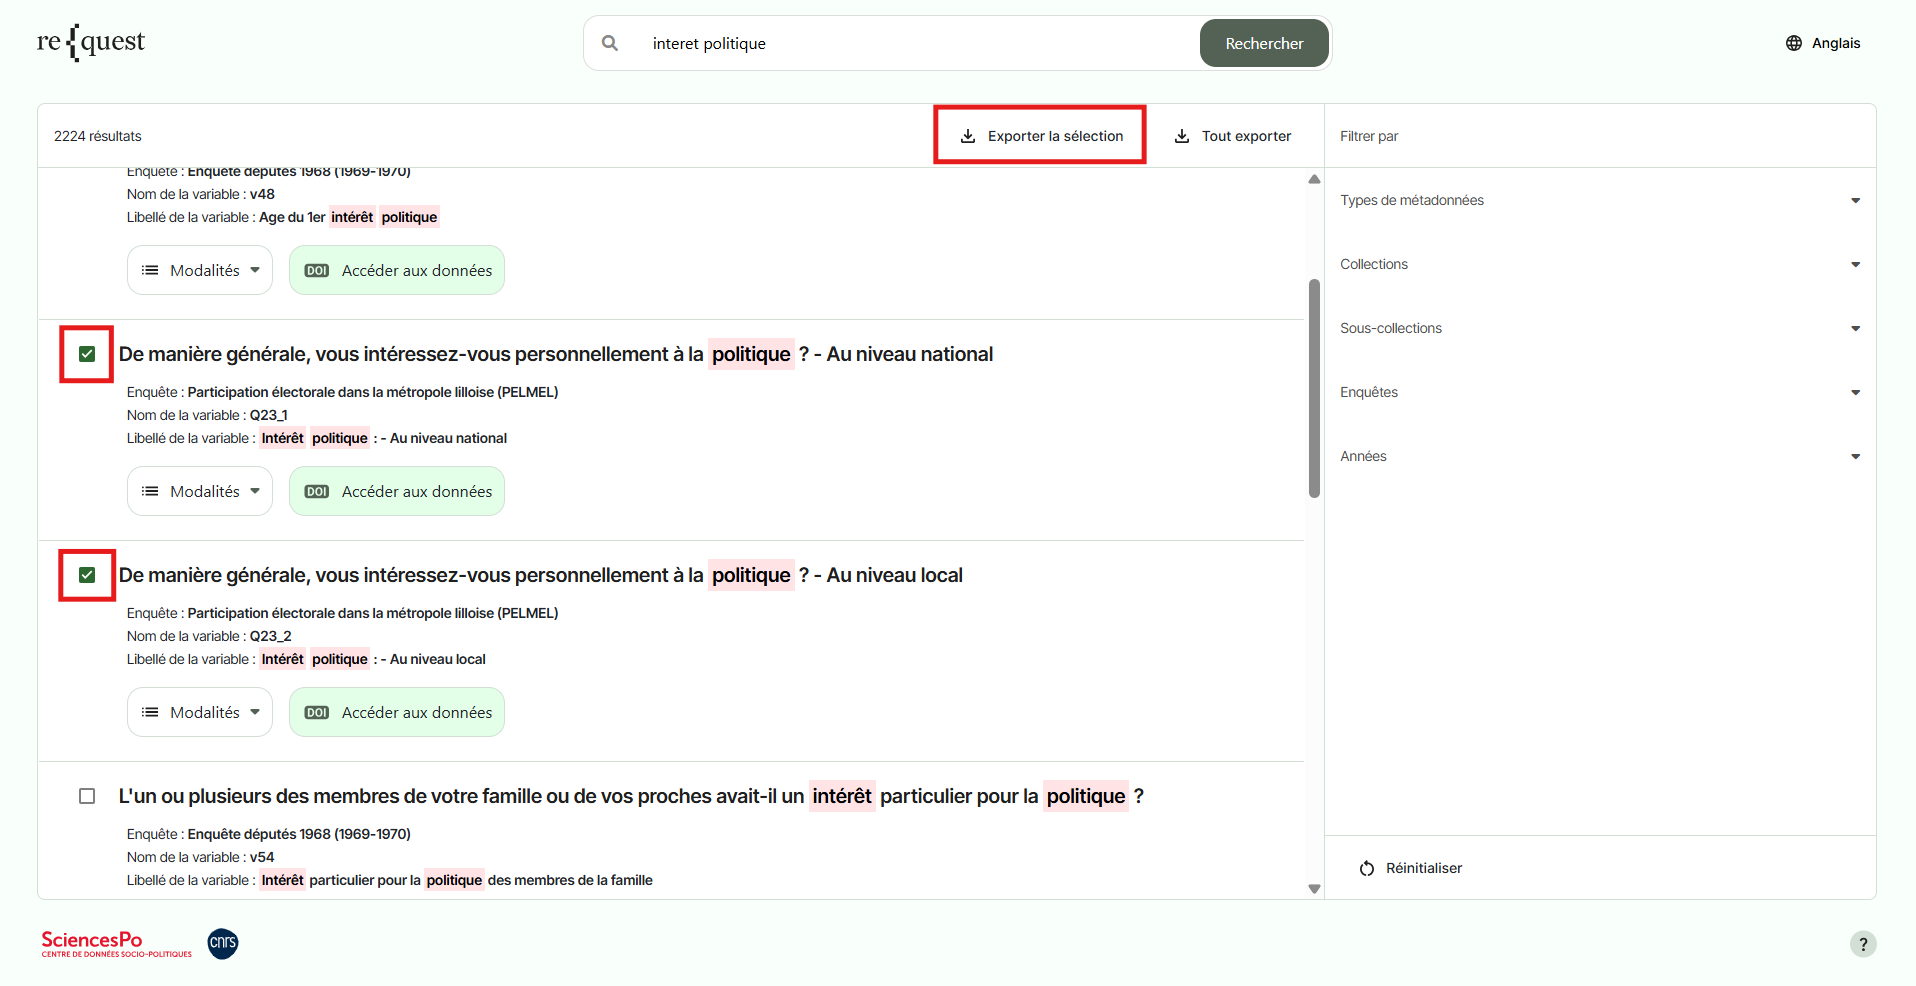Uncheck the 'Au niveau local' result
The height and width of the screenshot is (986, 1916).
pos(87,575)
